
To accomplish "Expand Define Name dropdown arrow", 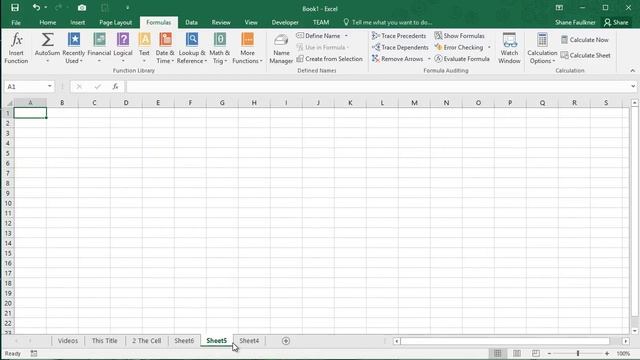I will (346, 36).
